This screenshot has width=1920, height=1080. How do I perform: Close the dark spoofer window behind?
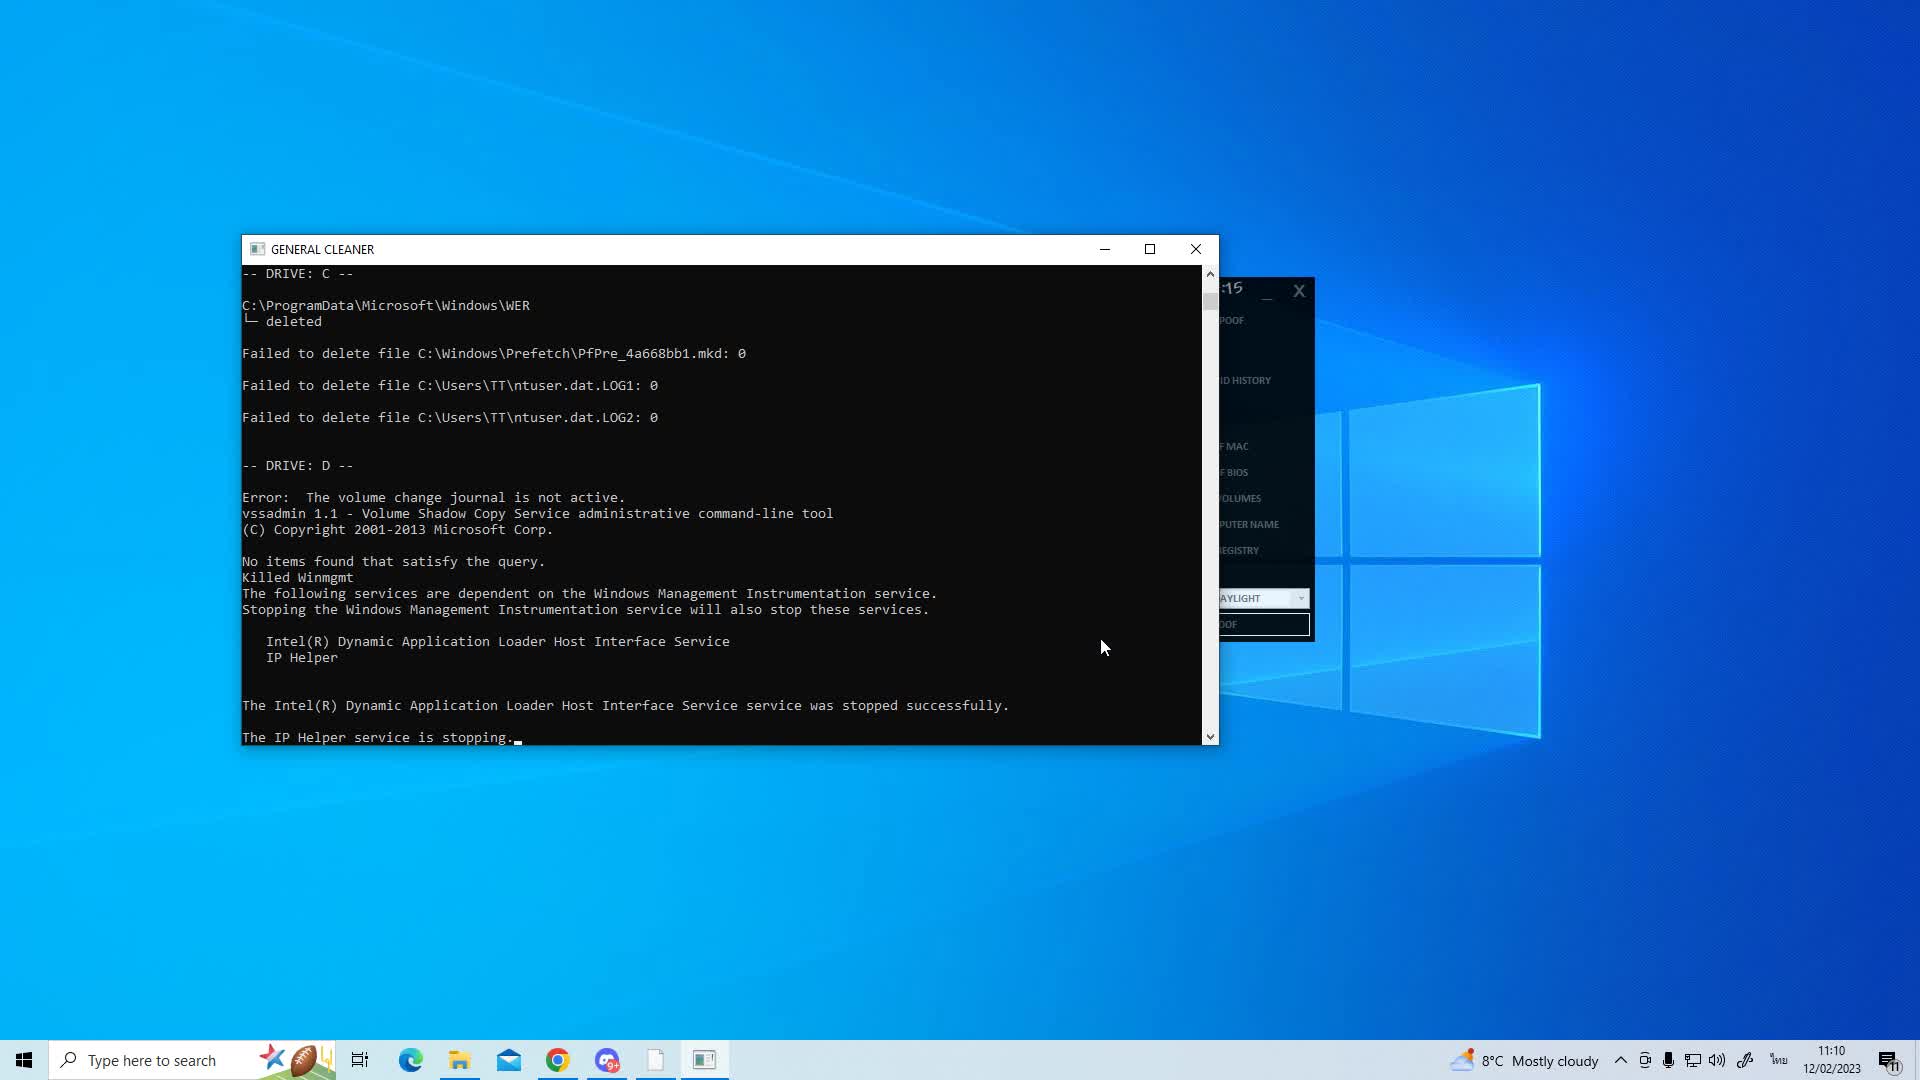click(1299, 291)
